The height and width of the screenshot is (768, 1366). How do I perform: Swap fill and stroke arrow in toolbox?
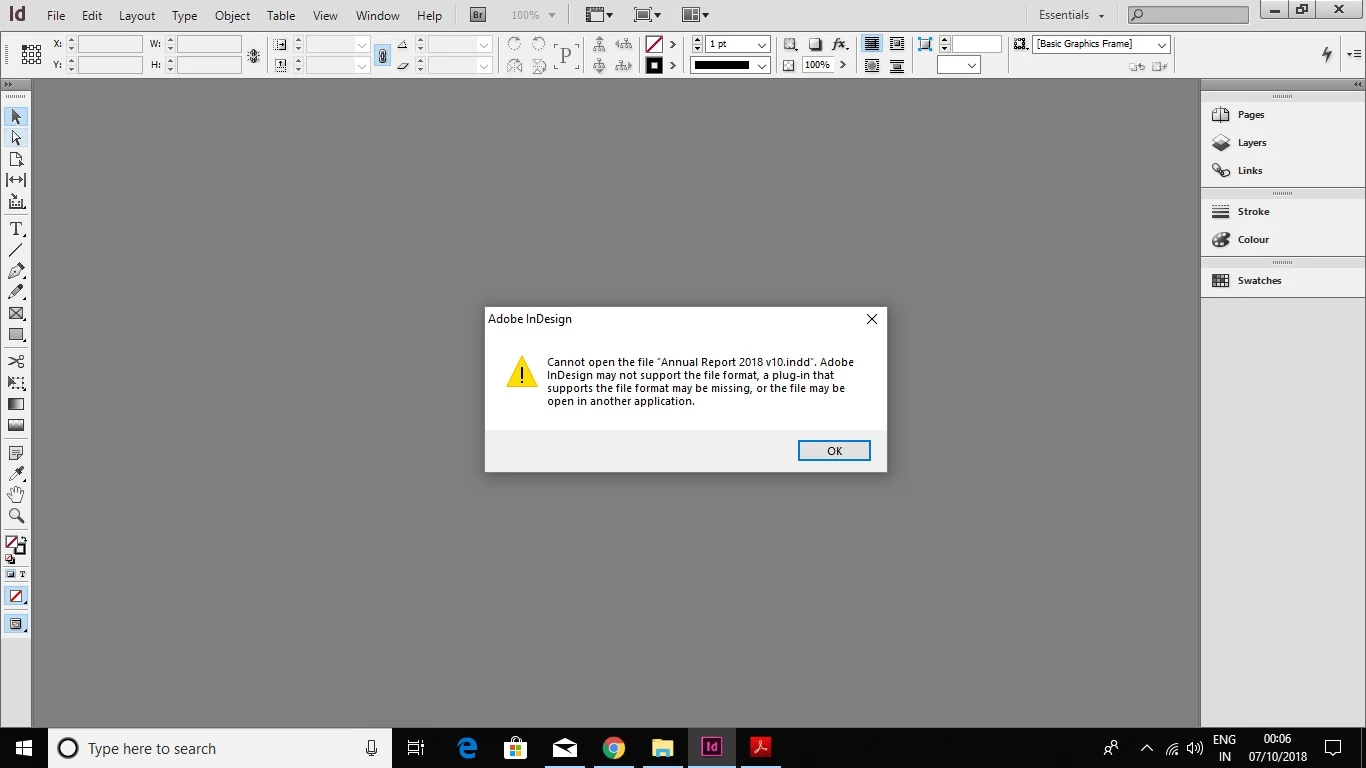22,538
